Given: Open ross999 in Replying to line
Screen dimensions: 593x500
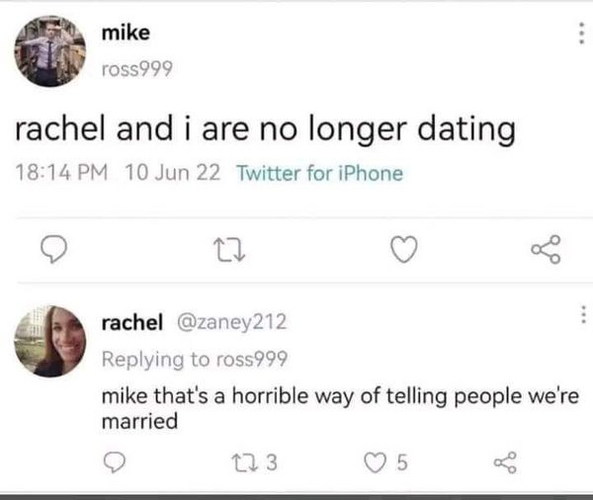Looking at the screenshot, I should point(252,359).
